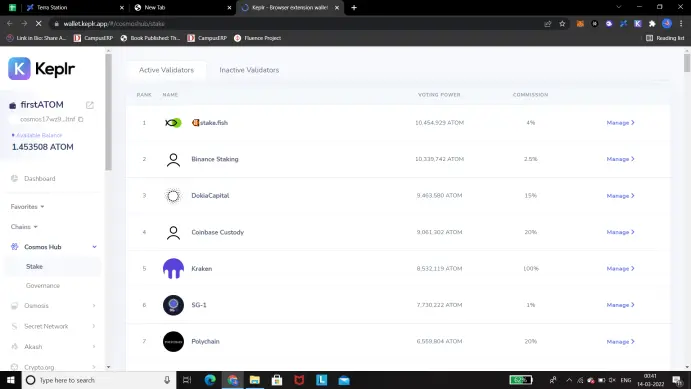Open the Extensions puzzle menu
This screenshot has width=691, height=389.
pos(652,24)
